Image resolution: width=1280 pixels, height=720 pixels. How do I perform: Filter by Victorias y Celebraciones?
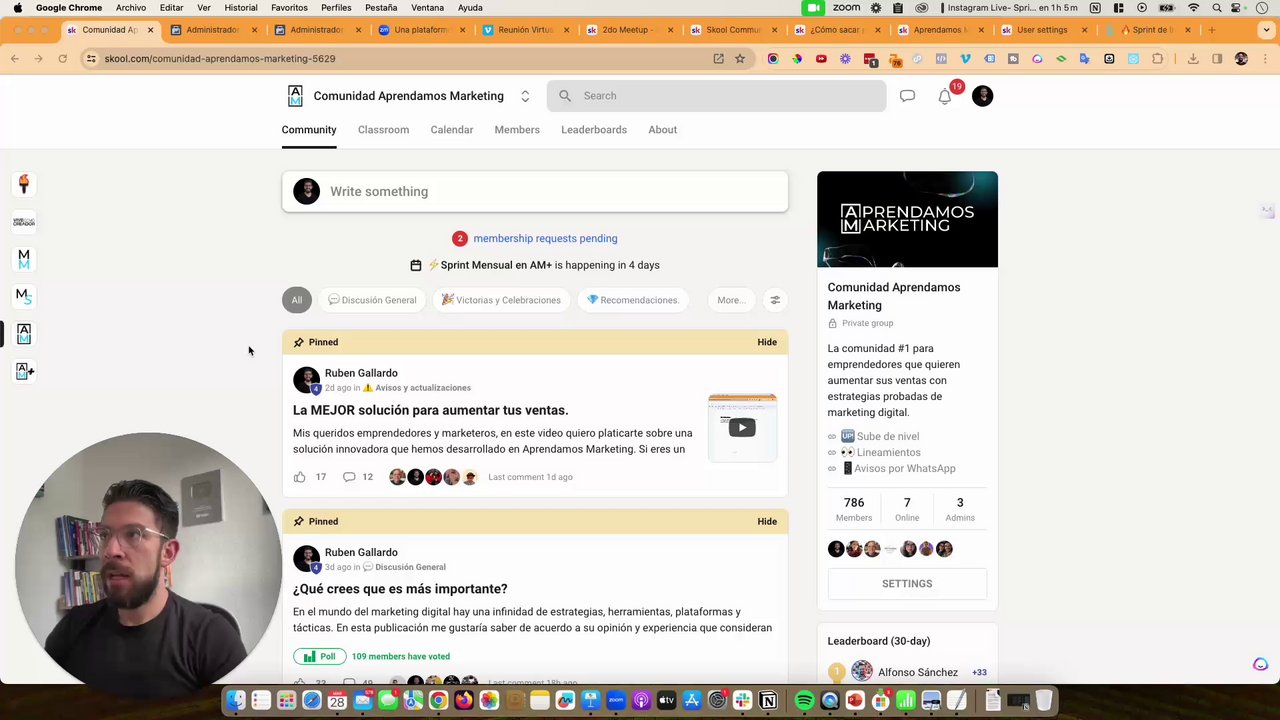pyautogui.click(x=501, y=300)
